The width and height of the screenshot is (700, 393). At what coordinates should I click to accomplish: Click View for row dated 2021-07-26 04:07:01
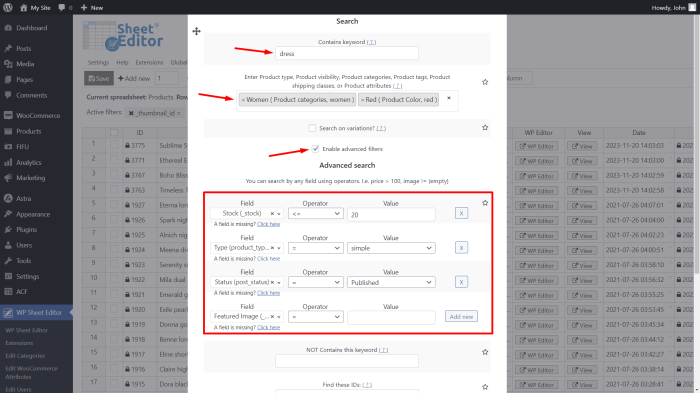(x=582, y=206)
